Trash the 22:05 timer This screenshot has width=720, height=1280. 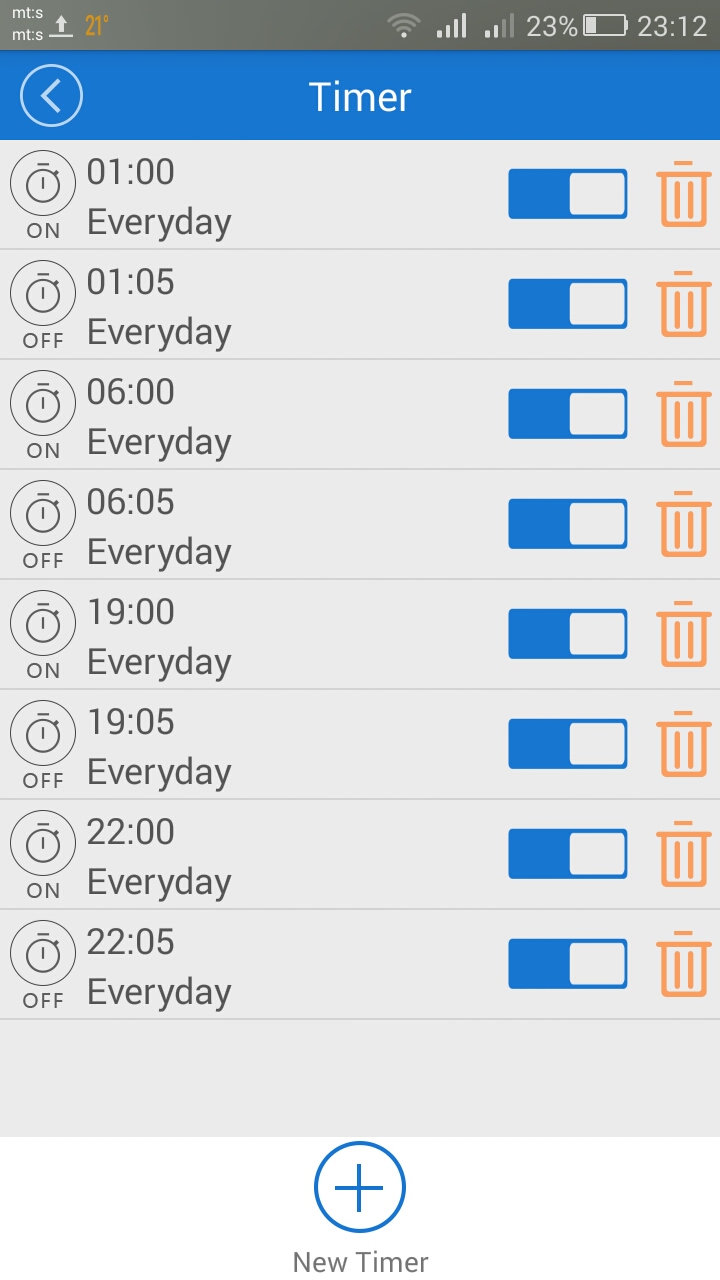[x=684, y=963]
